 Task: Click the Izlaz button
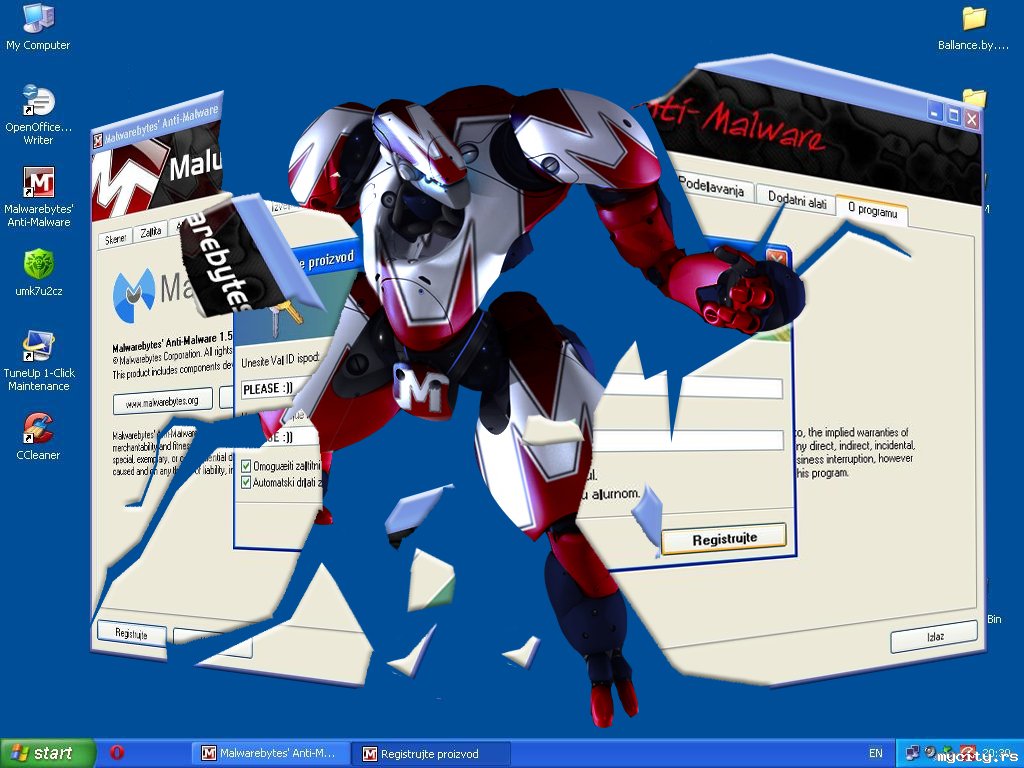tap(934, 637)
